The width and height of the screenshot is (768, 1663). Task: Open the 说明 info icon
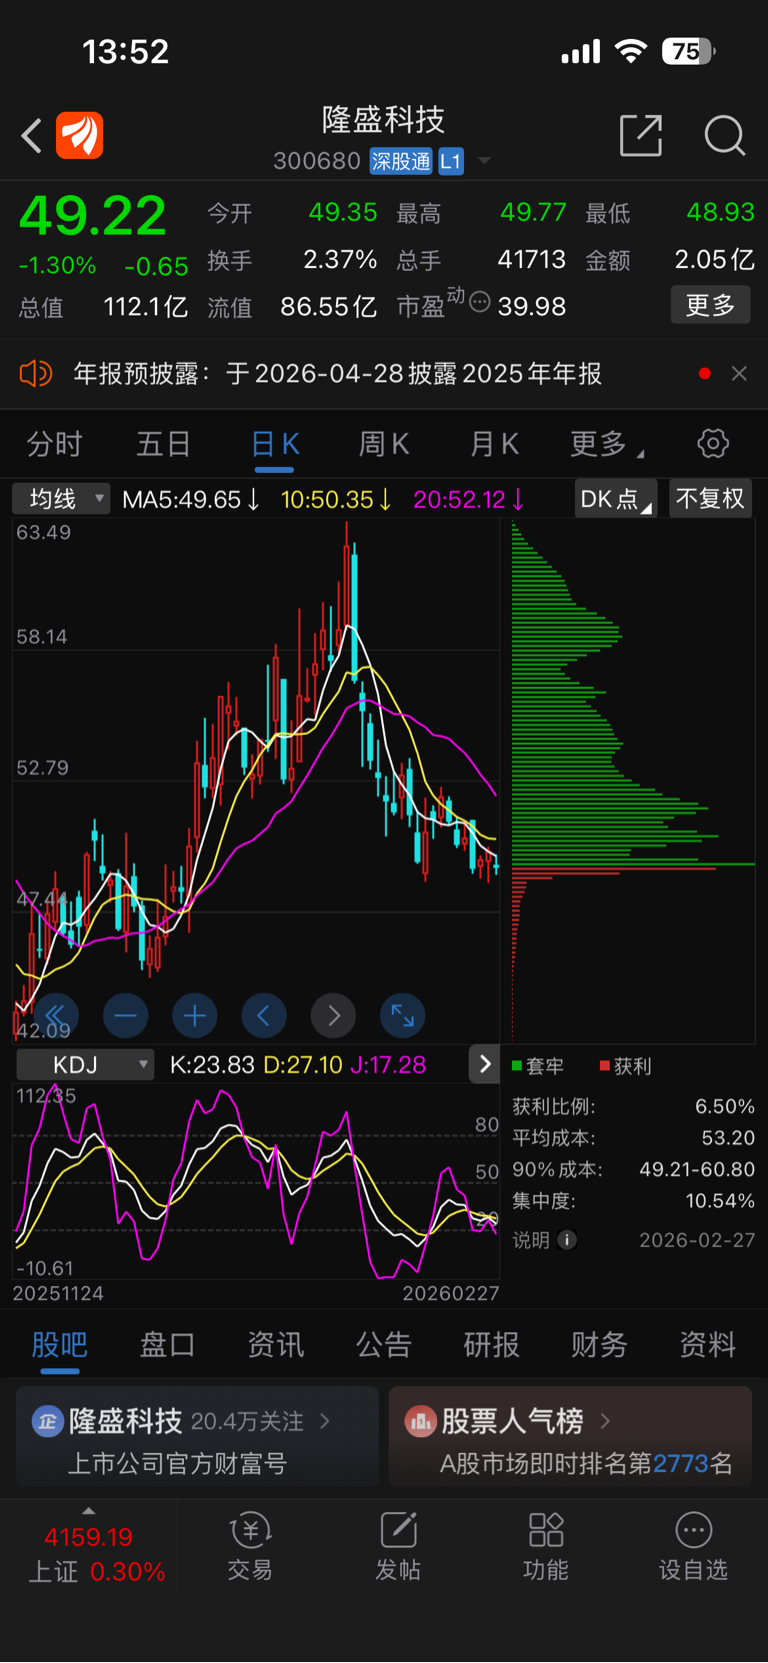tap(567, 1240)
